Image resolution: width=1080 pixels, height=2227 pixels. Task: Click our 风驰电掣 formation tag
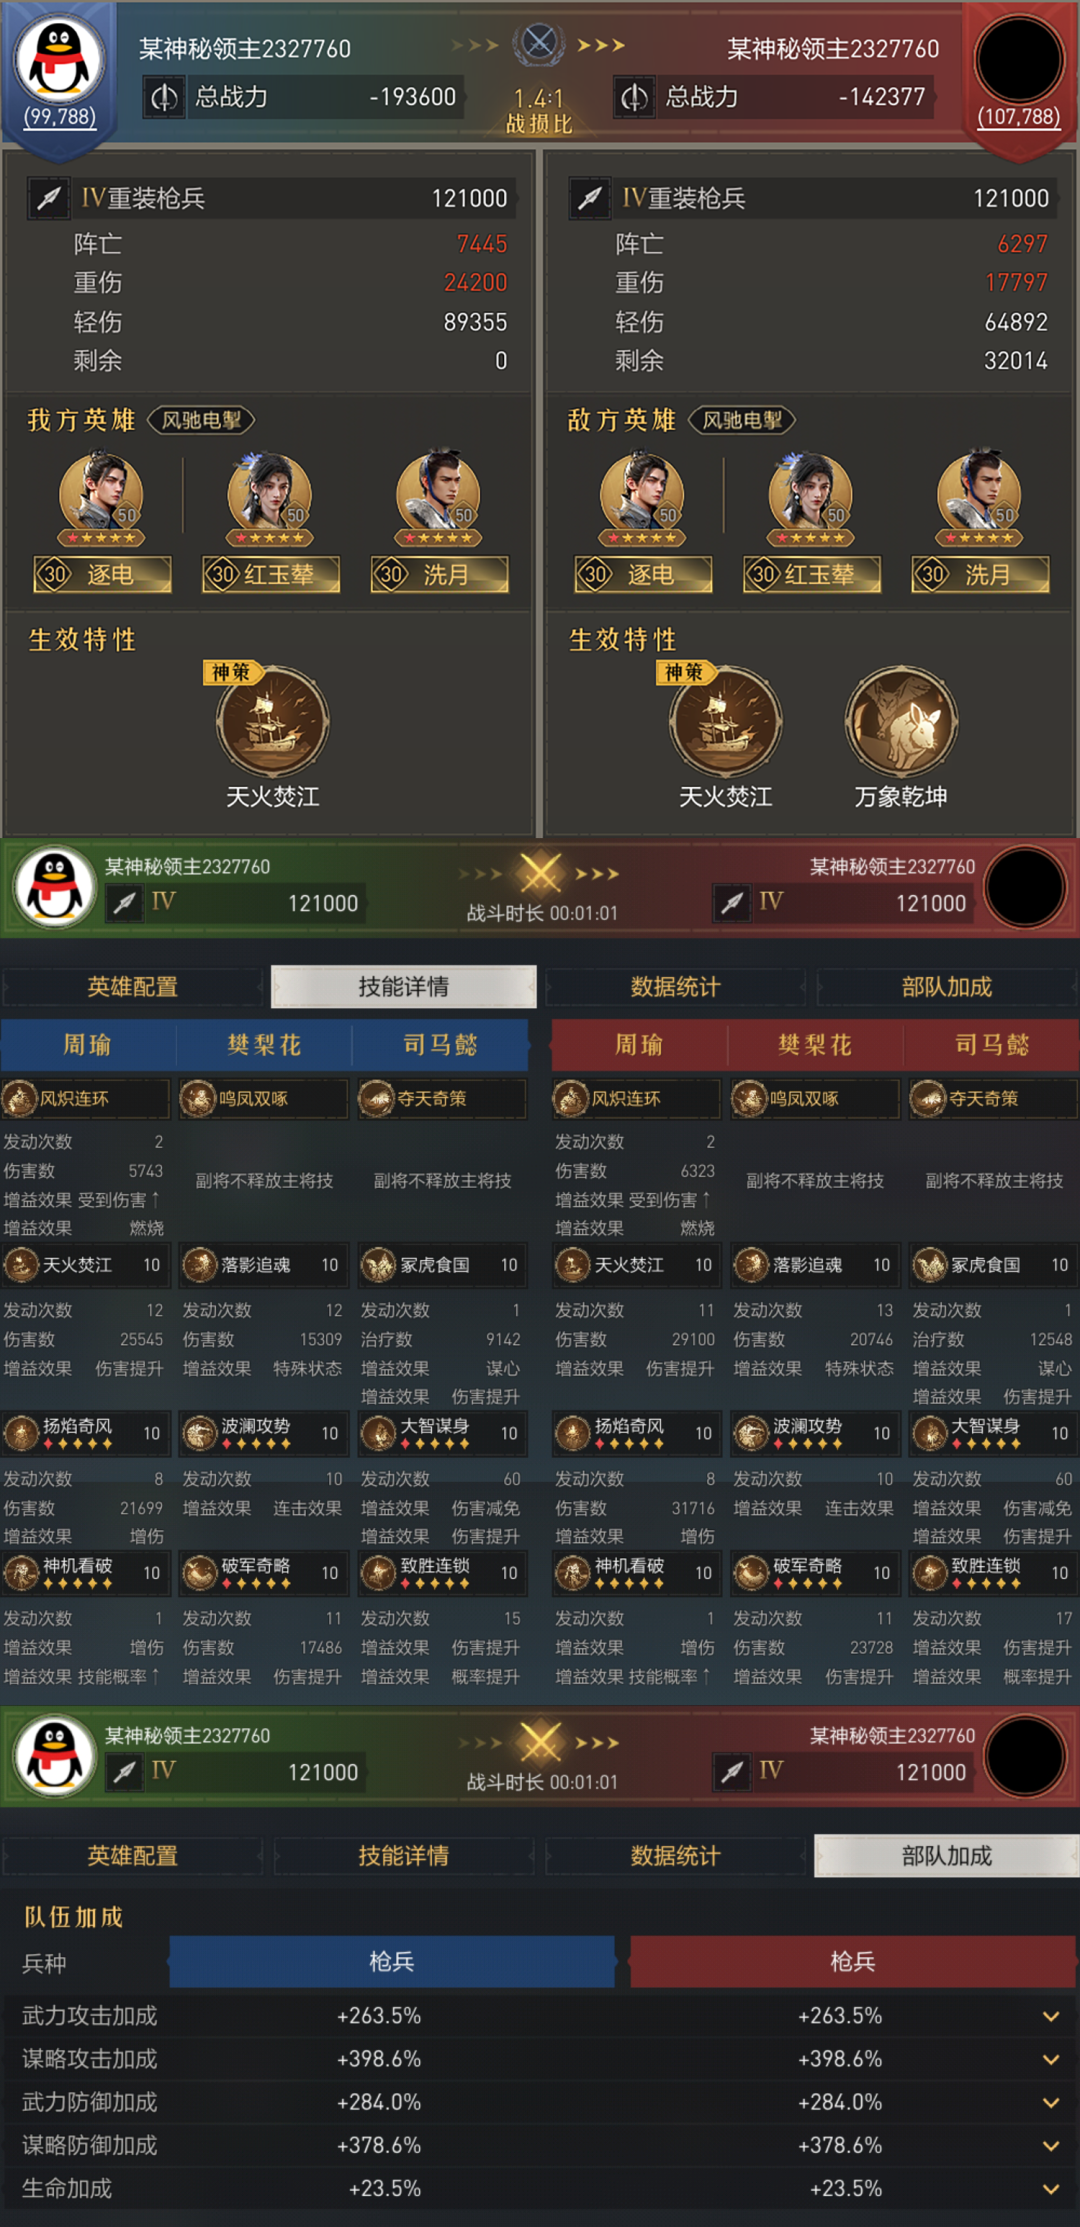(202, 420)
